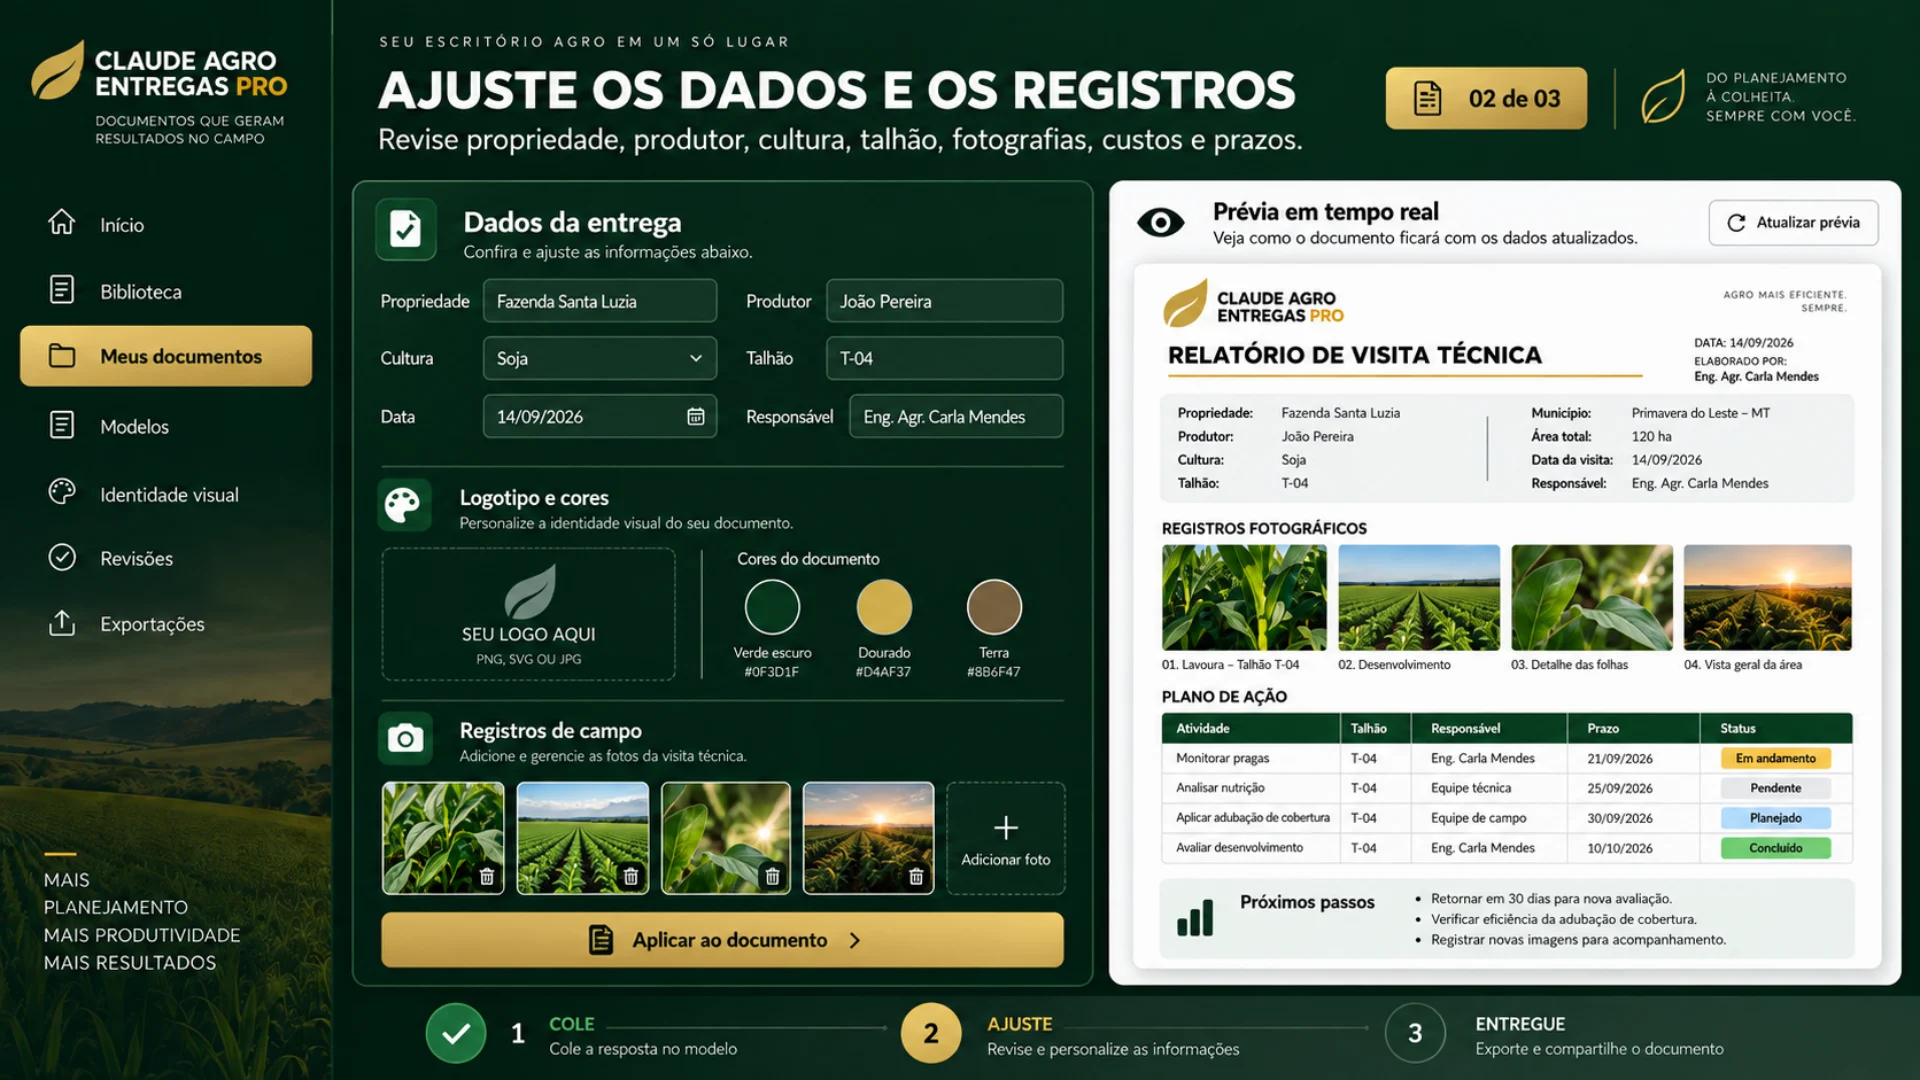The image size is (1920, 1080).
Task: Click the Responsável field Eng. Agr. Carla Mendes
Action: pyautogui.click(x=956, y=416)
